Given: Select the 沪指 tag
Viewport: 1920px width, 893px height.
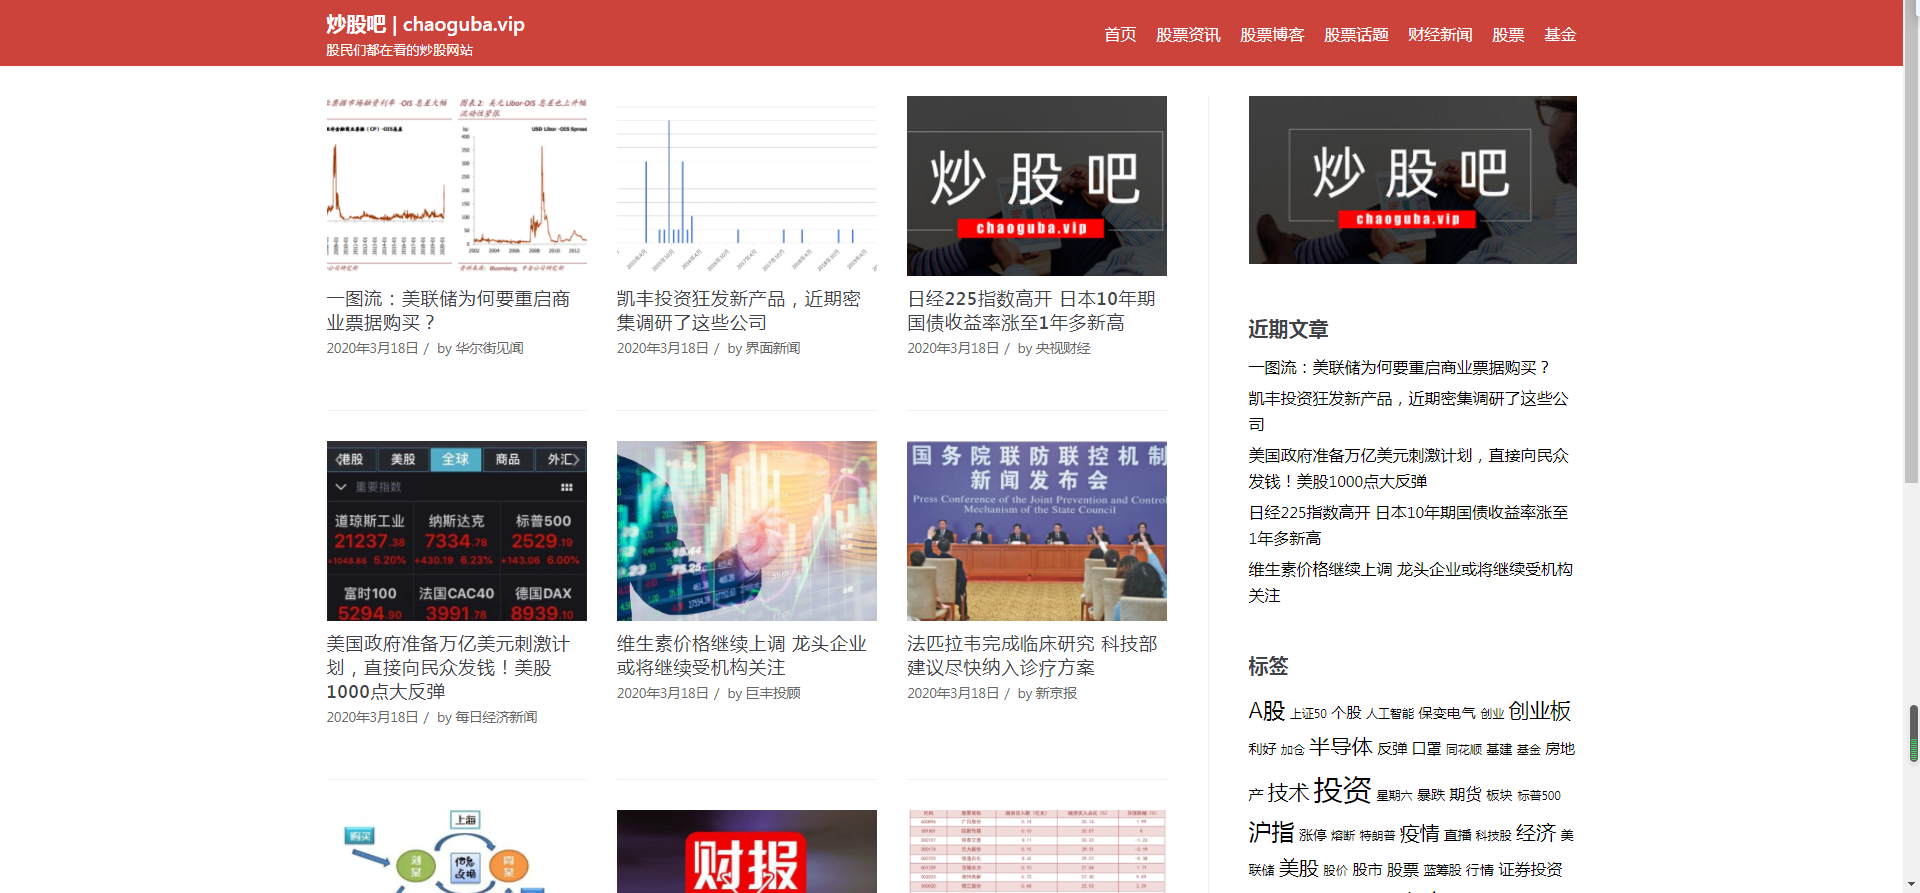Looking at the screenshot, I should point(1271,832).
